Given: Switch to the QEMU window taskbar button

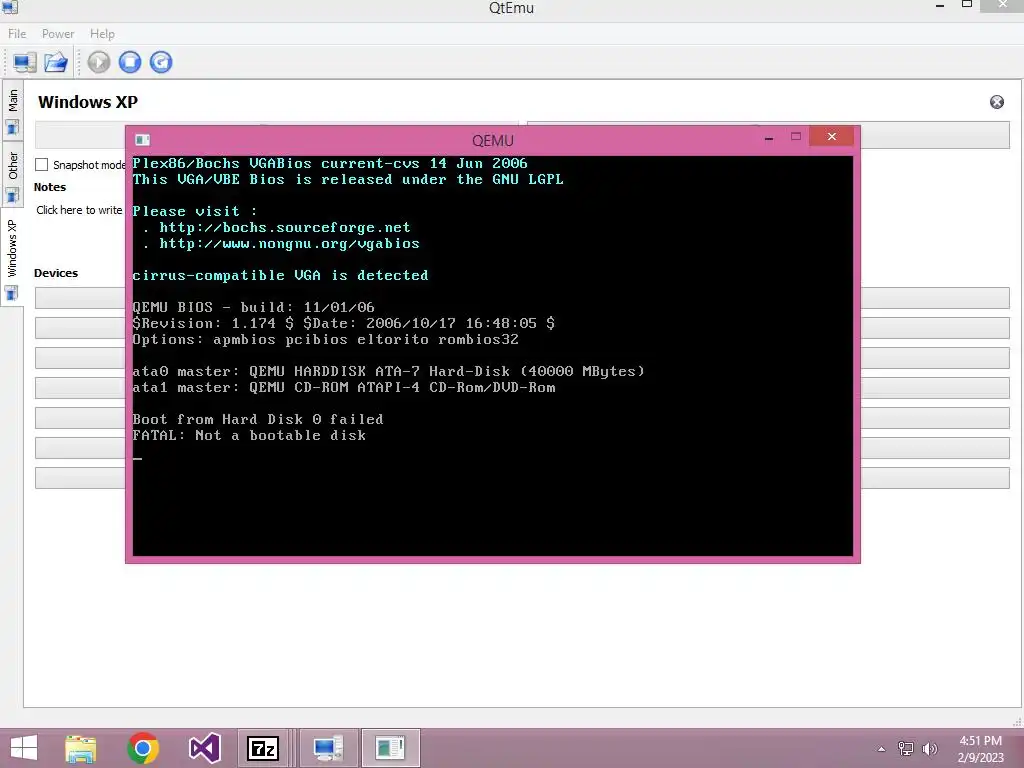Looking at the screenshot, I should pos(390,748).
